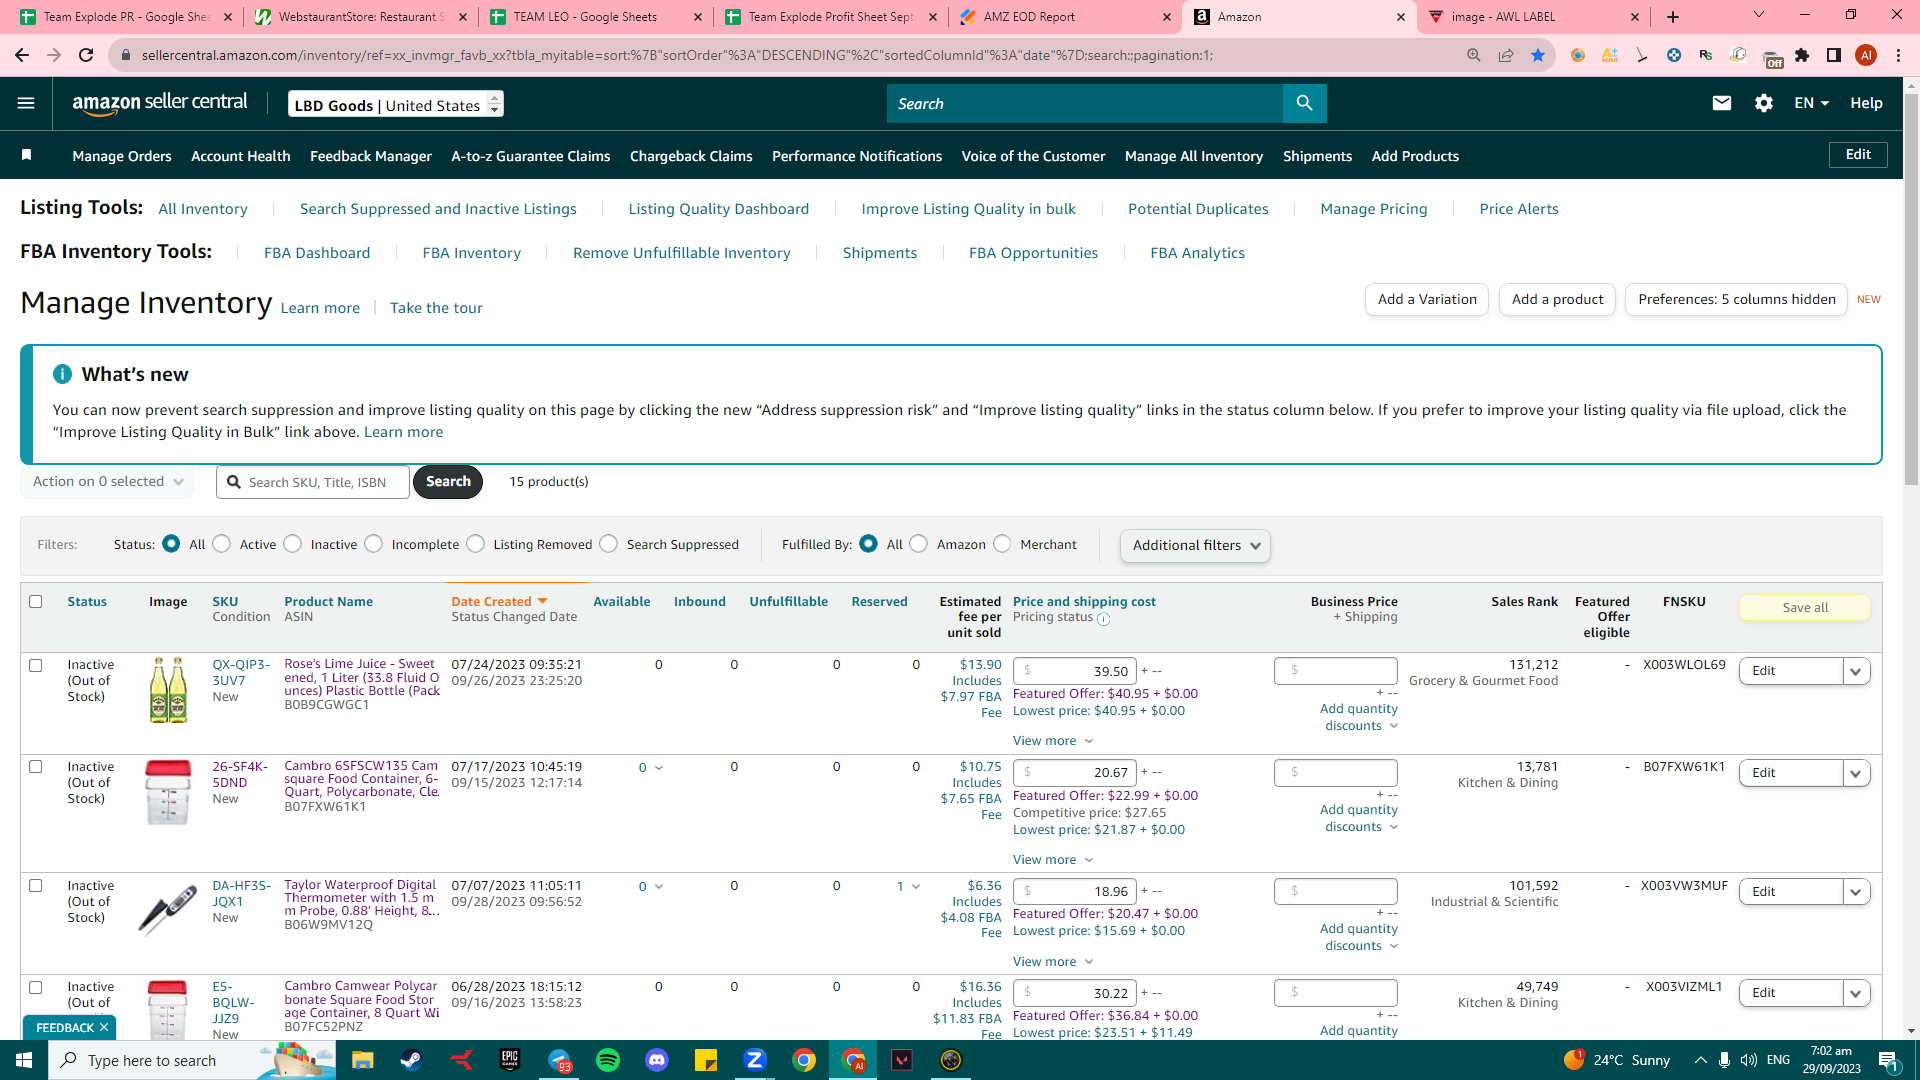
Task: Open Voice of the Customer menu item
Action: click(x=1033, y=156)
